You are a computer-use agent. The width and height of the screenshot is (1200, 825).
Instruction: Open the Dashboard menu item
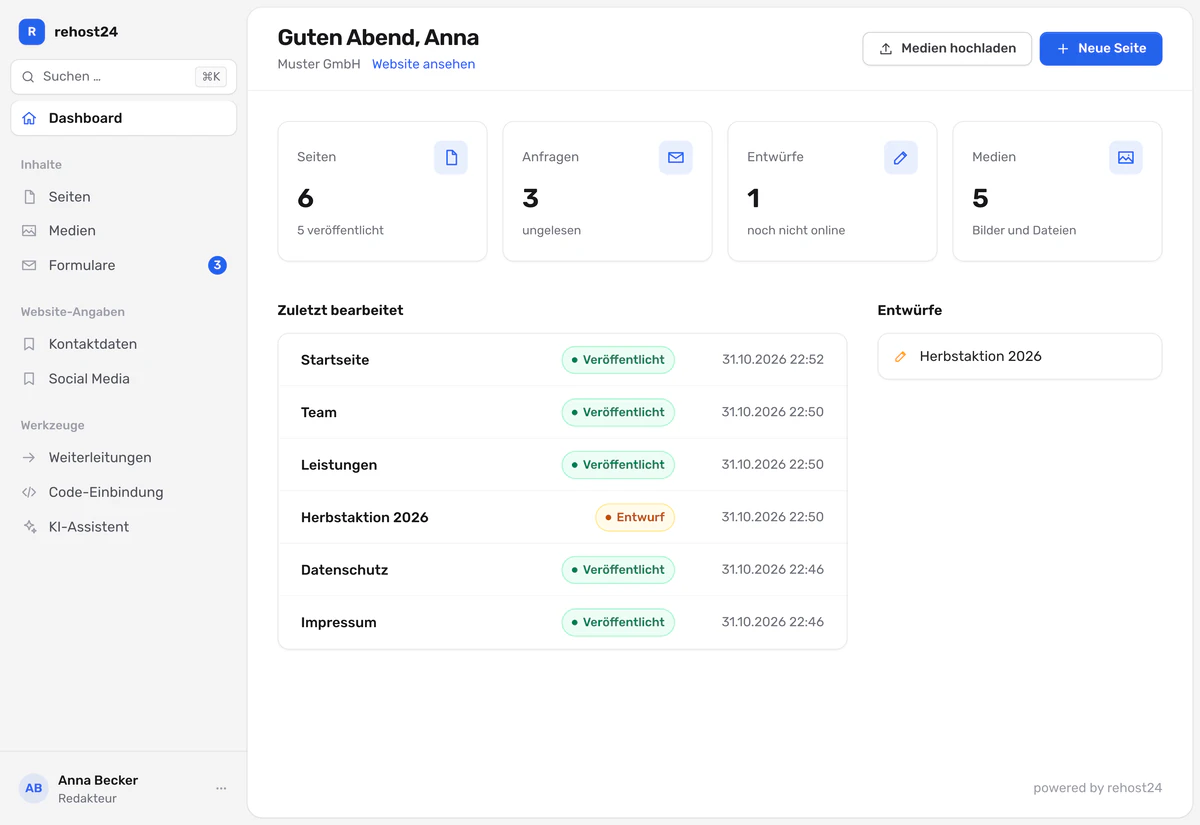coord(124,118)
